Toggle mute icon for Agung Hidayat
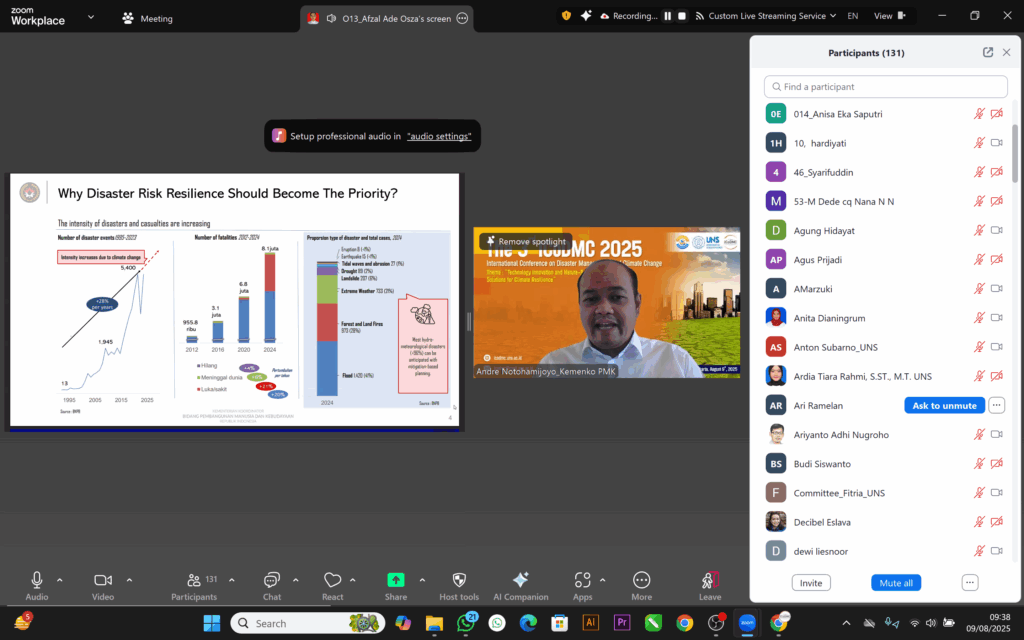 coord(979,230)
